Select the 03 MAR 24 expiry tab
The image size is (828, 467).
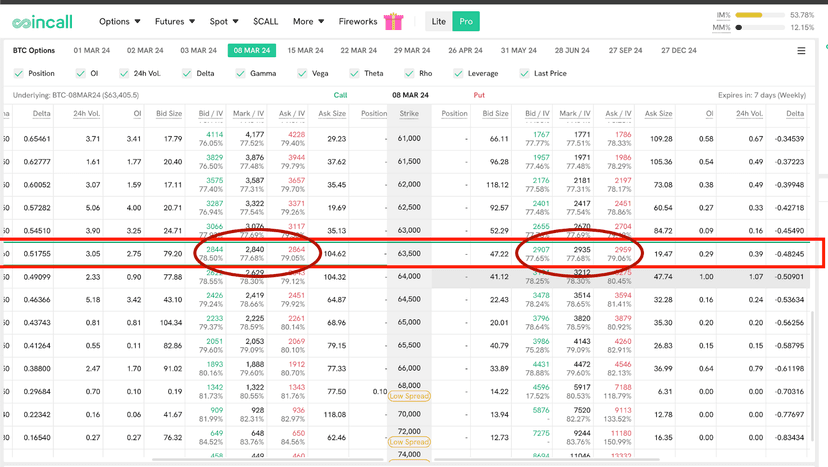click(x=199, y=51)
